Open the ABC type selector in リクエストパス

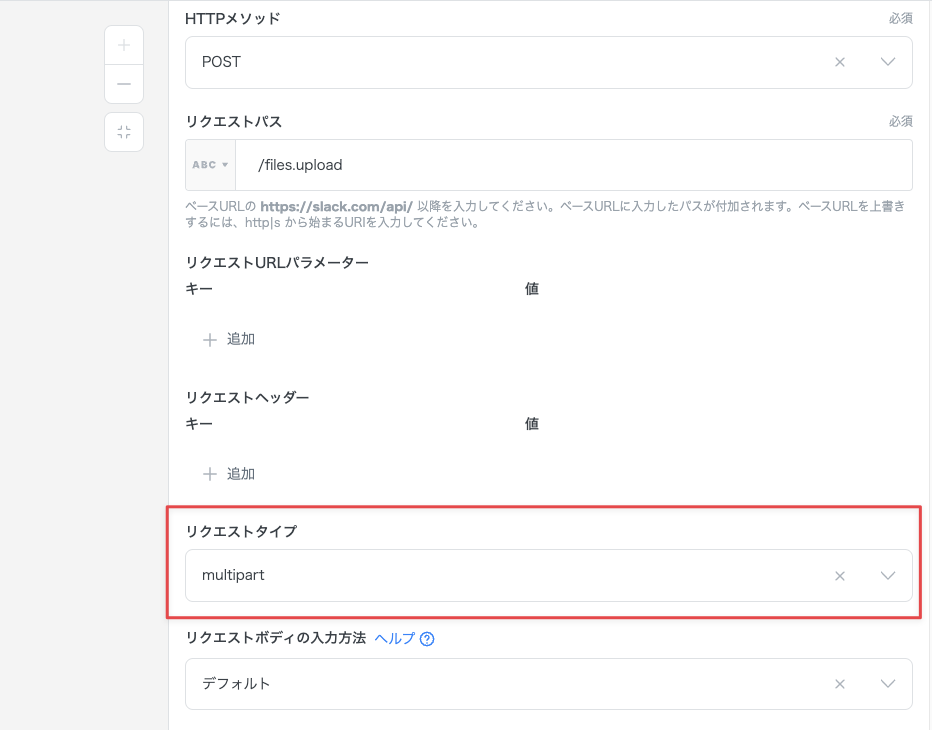pos(211,165)
